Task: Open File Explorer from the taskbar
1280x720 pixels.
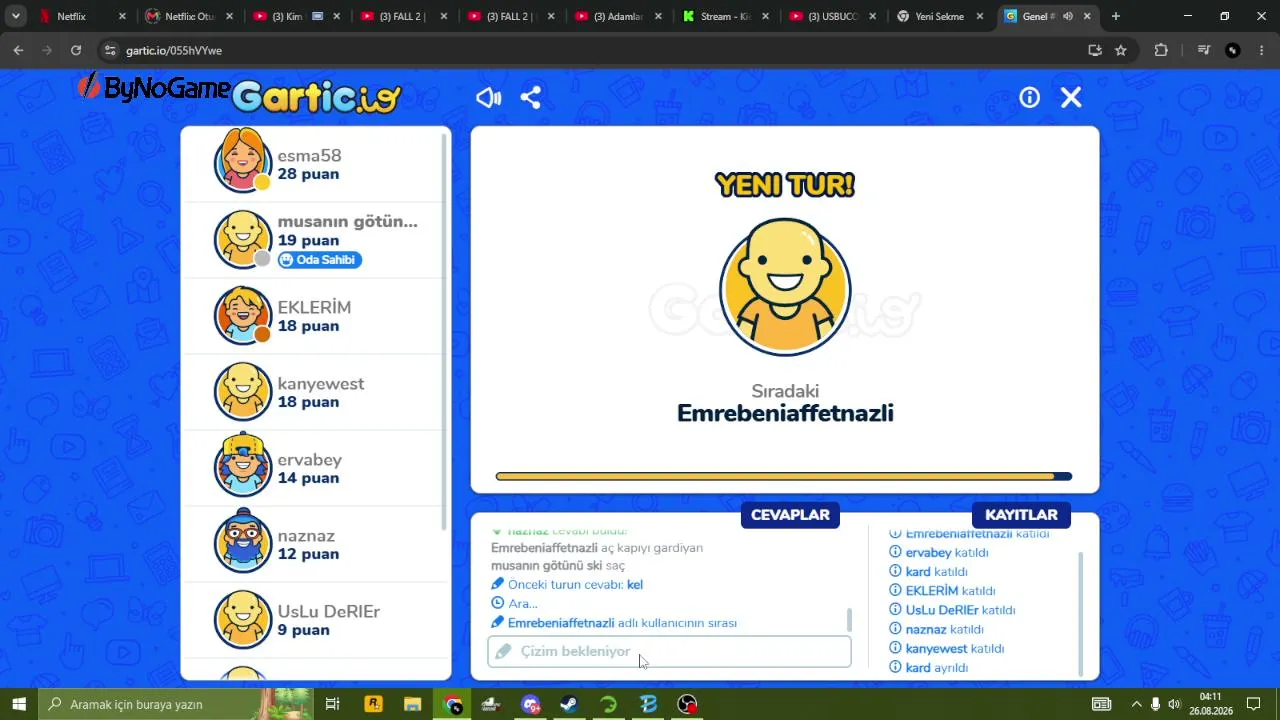Action: pyautogui.click(x=412, y=704)
